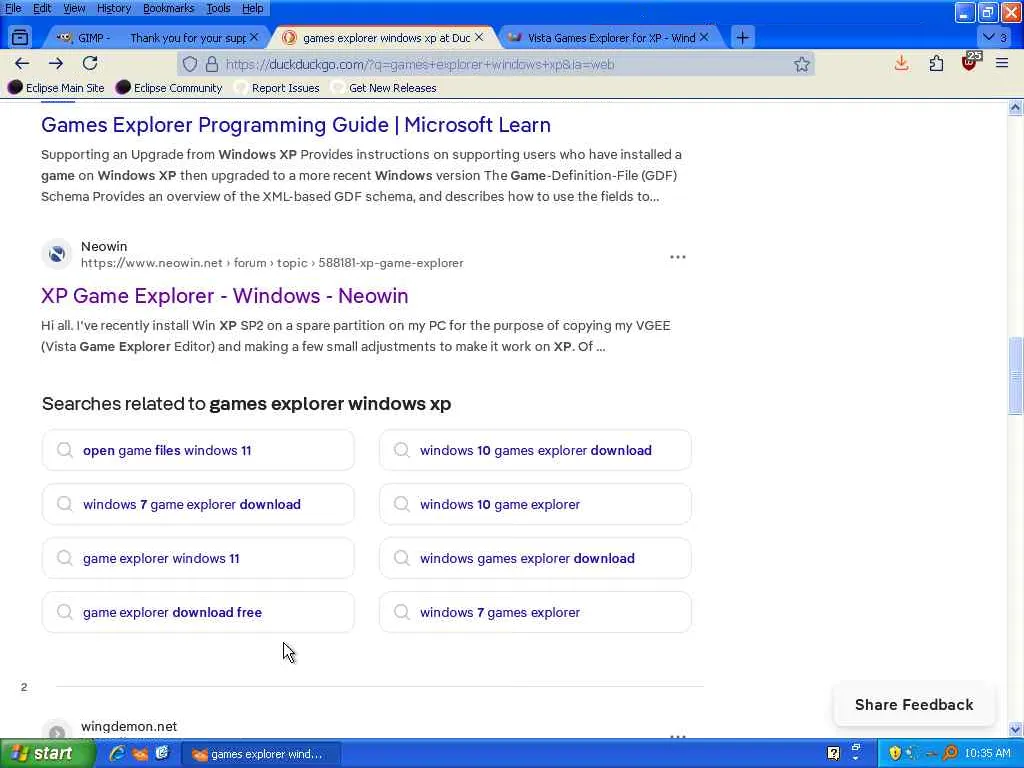1024x768 pixels.
Task: Click the scrollbar down arrow
Action: coord(1015,729)
